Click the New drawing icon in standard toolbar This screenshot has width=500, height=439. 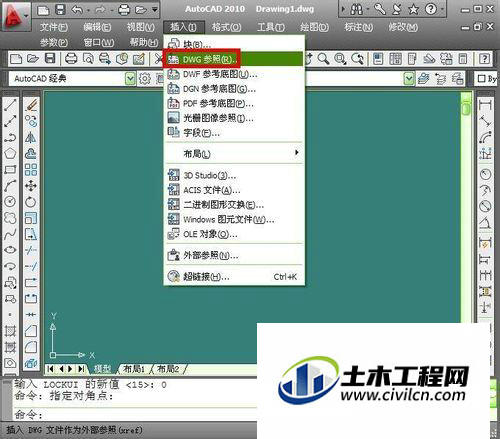(16, 59)
